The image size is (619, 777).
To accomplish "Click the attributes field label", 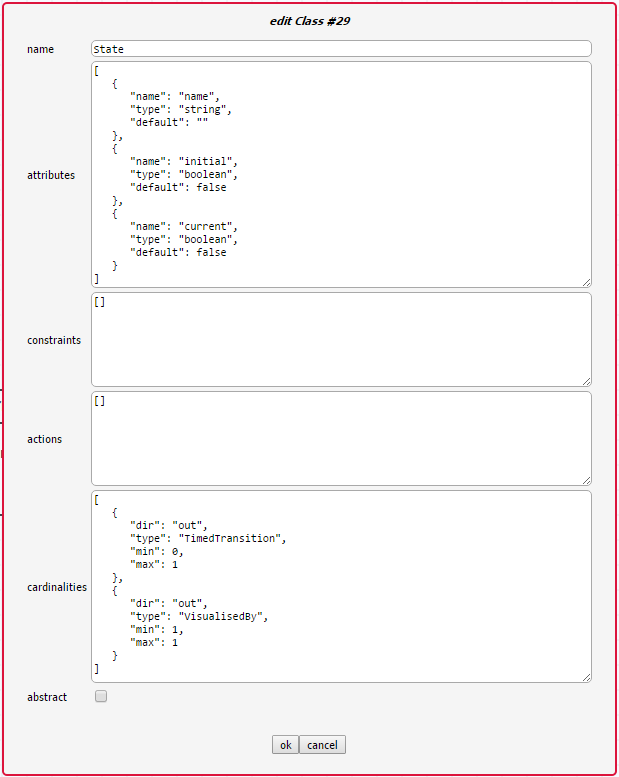I will [51, 175].
